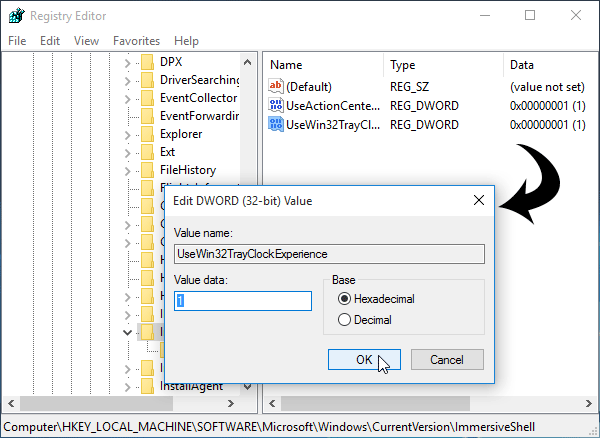
Task: Click the Value name field
Action: point(329,254)
